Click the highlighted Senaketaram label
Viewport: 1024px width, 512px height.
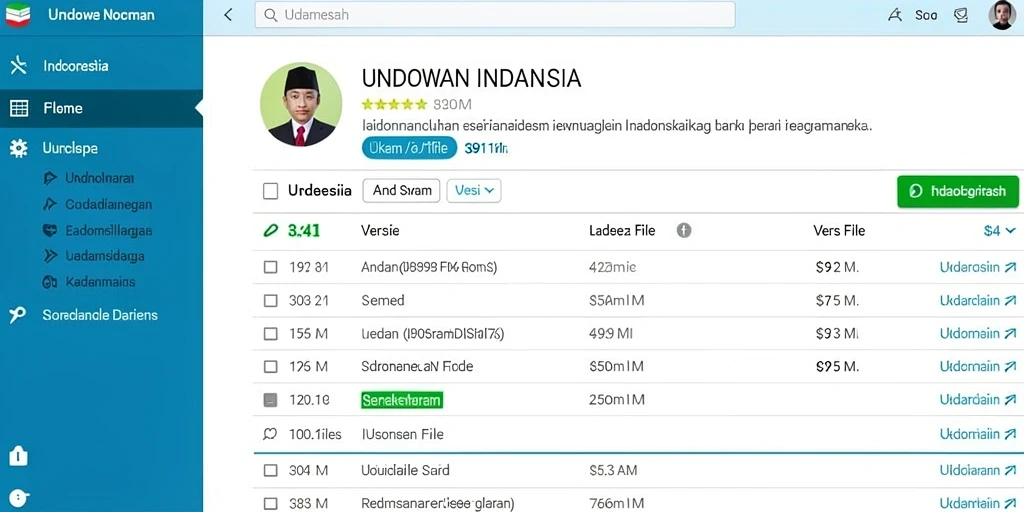point(402,400)
